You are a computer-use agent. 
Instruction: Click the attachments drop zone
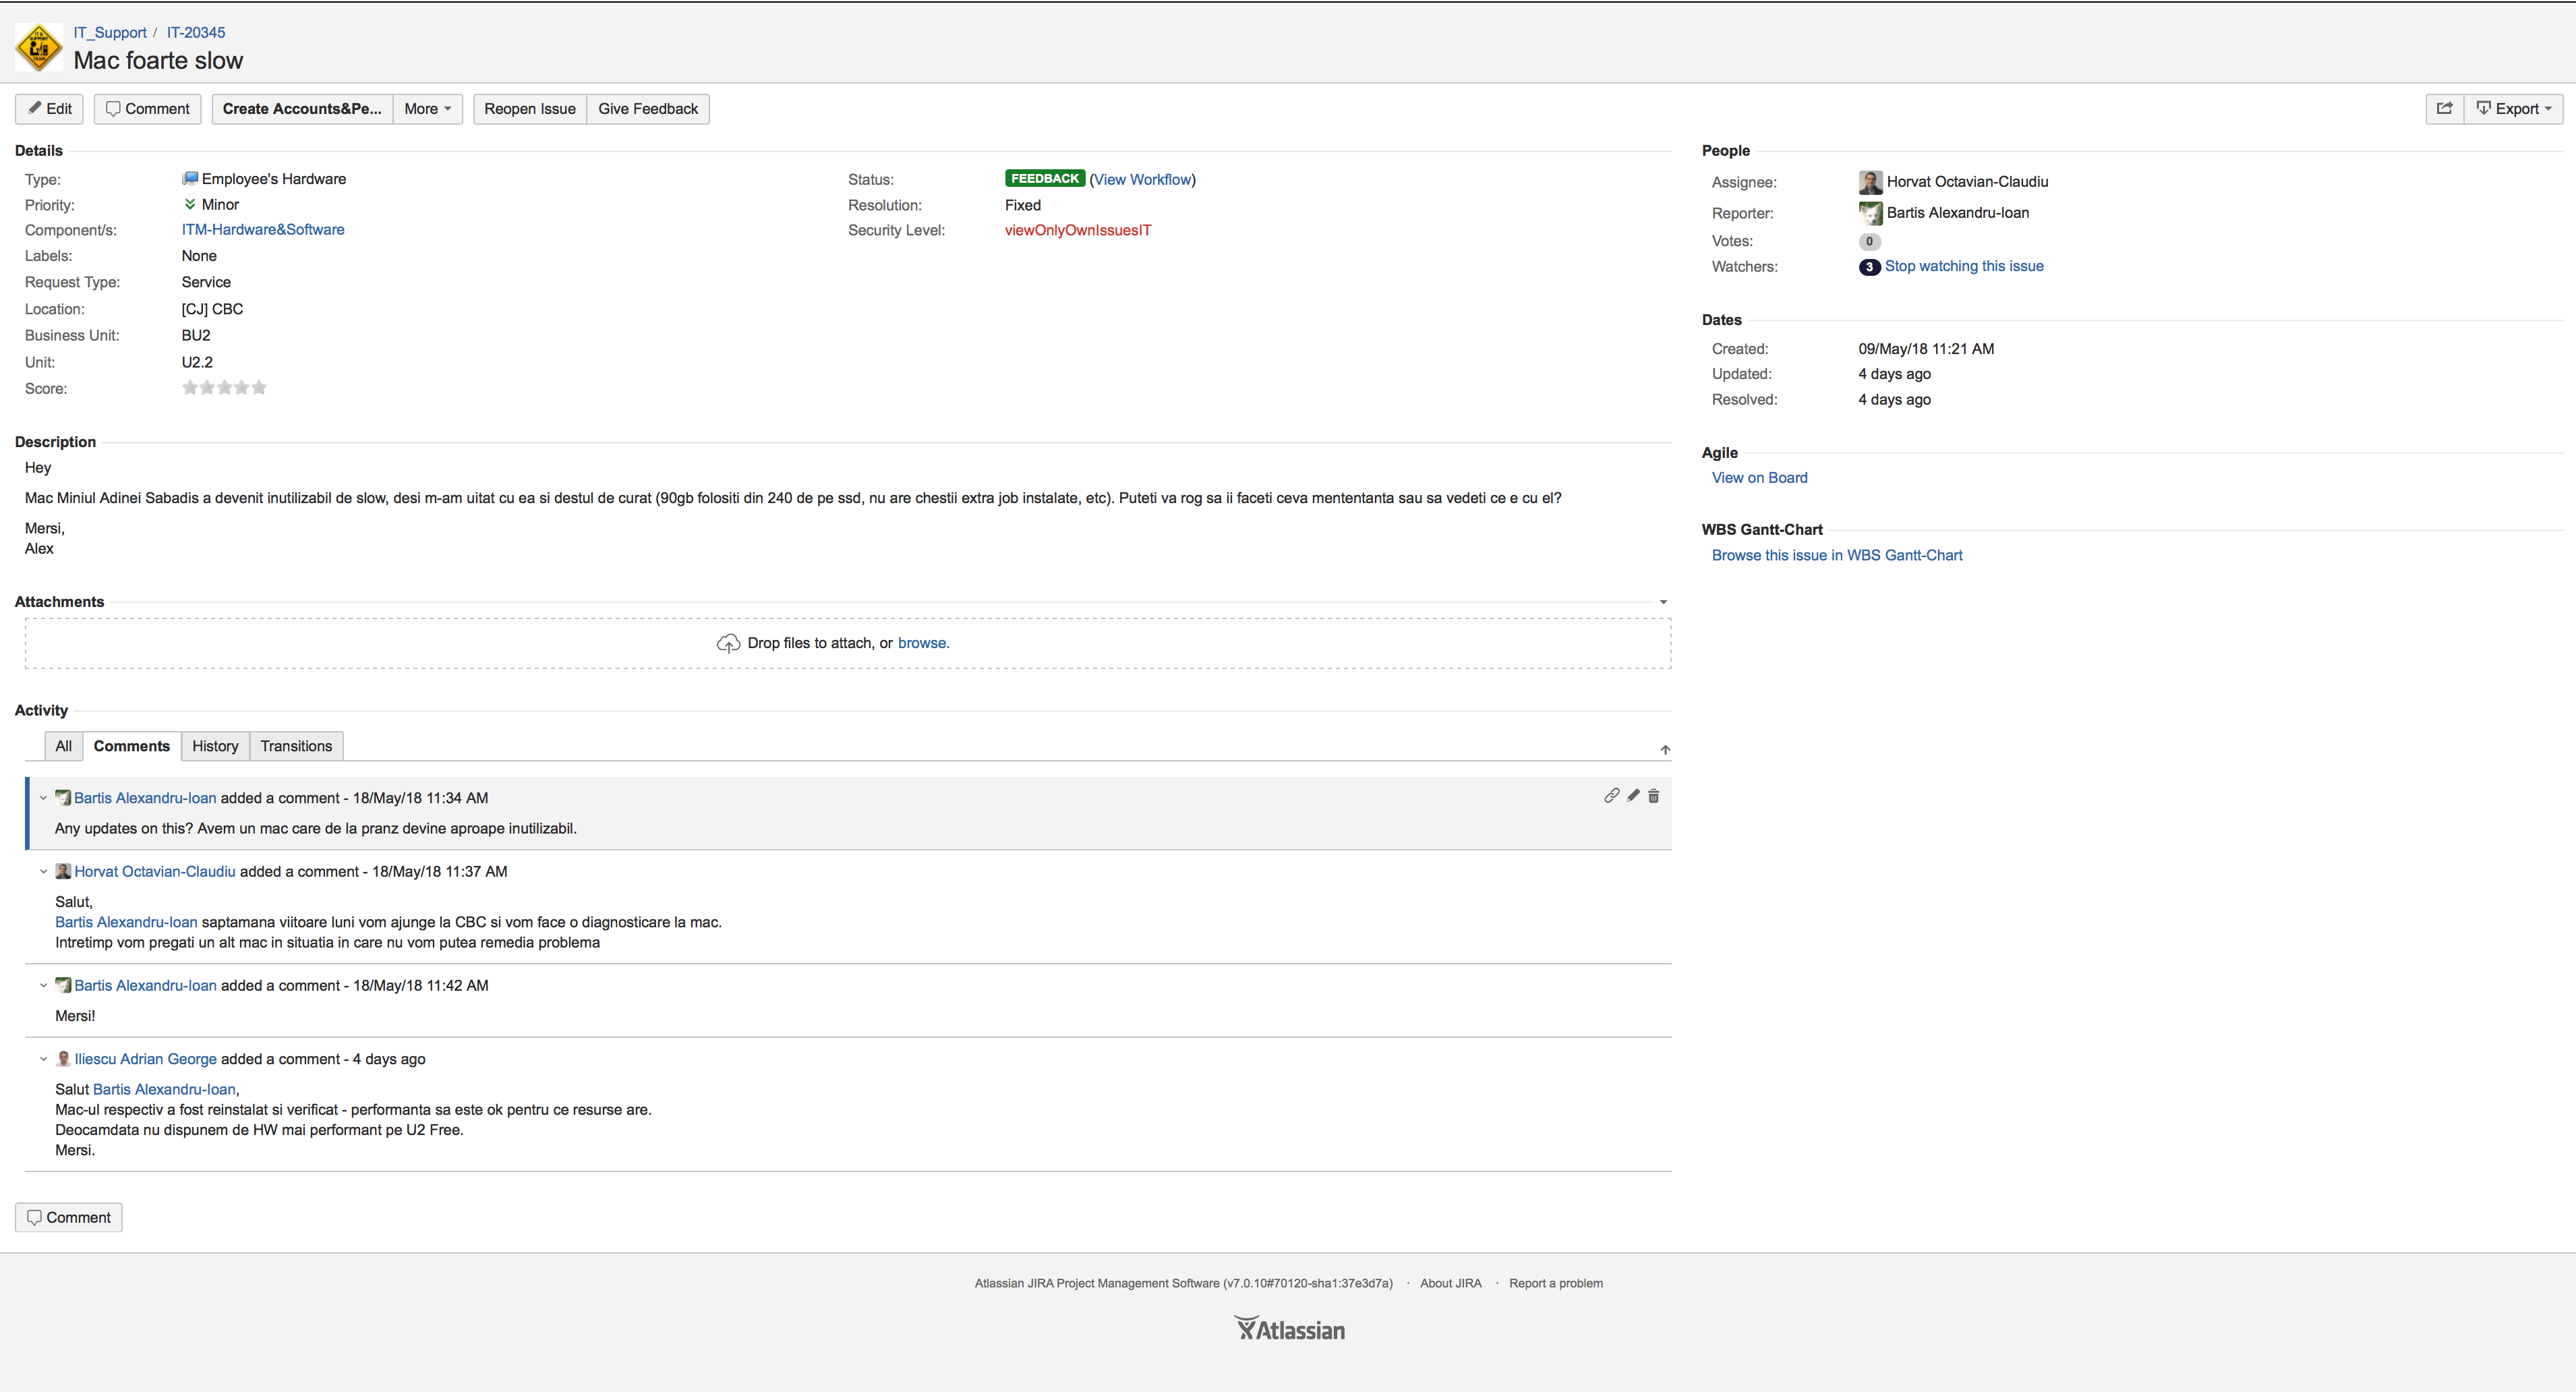click(848, 643)
